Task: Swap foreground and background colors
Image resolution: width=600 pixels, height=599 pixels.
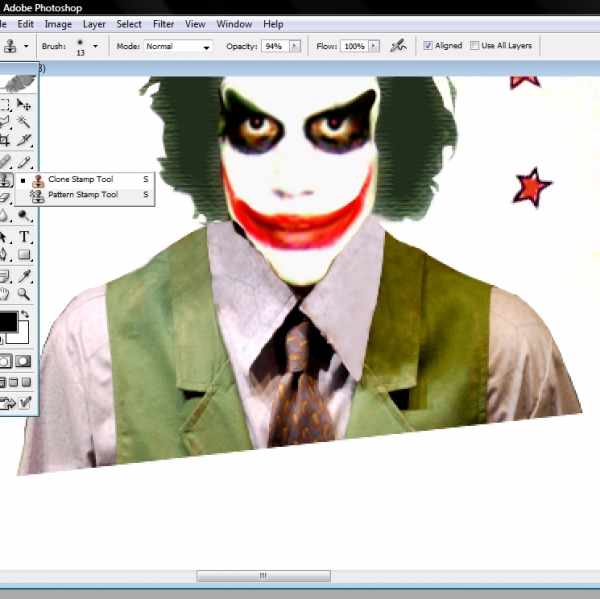Action: 25,314
